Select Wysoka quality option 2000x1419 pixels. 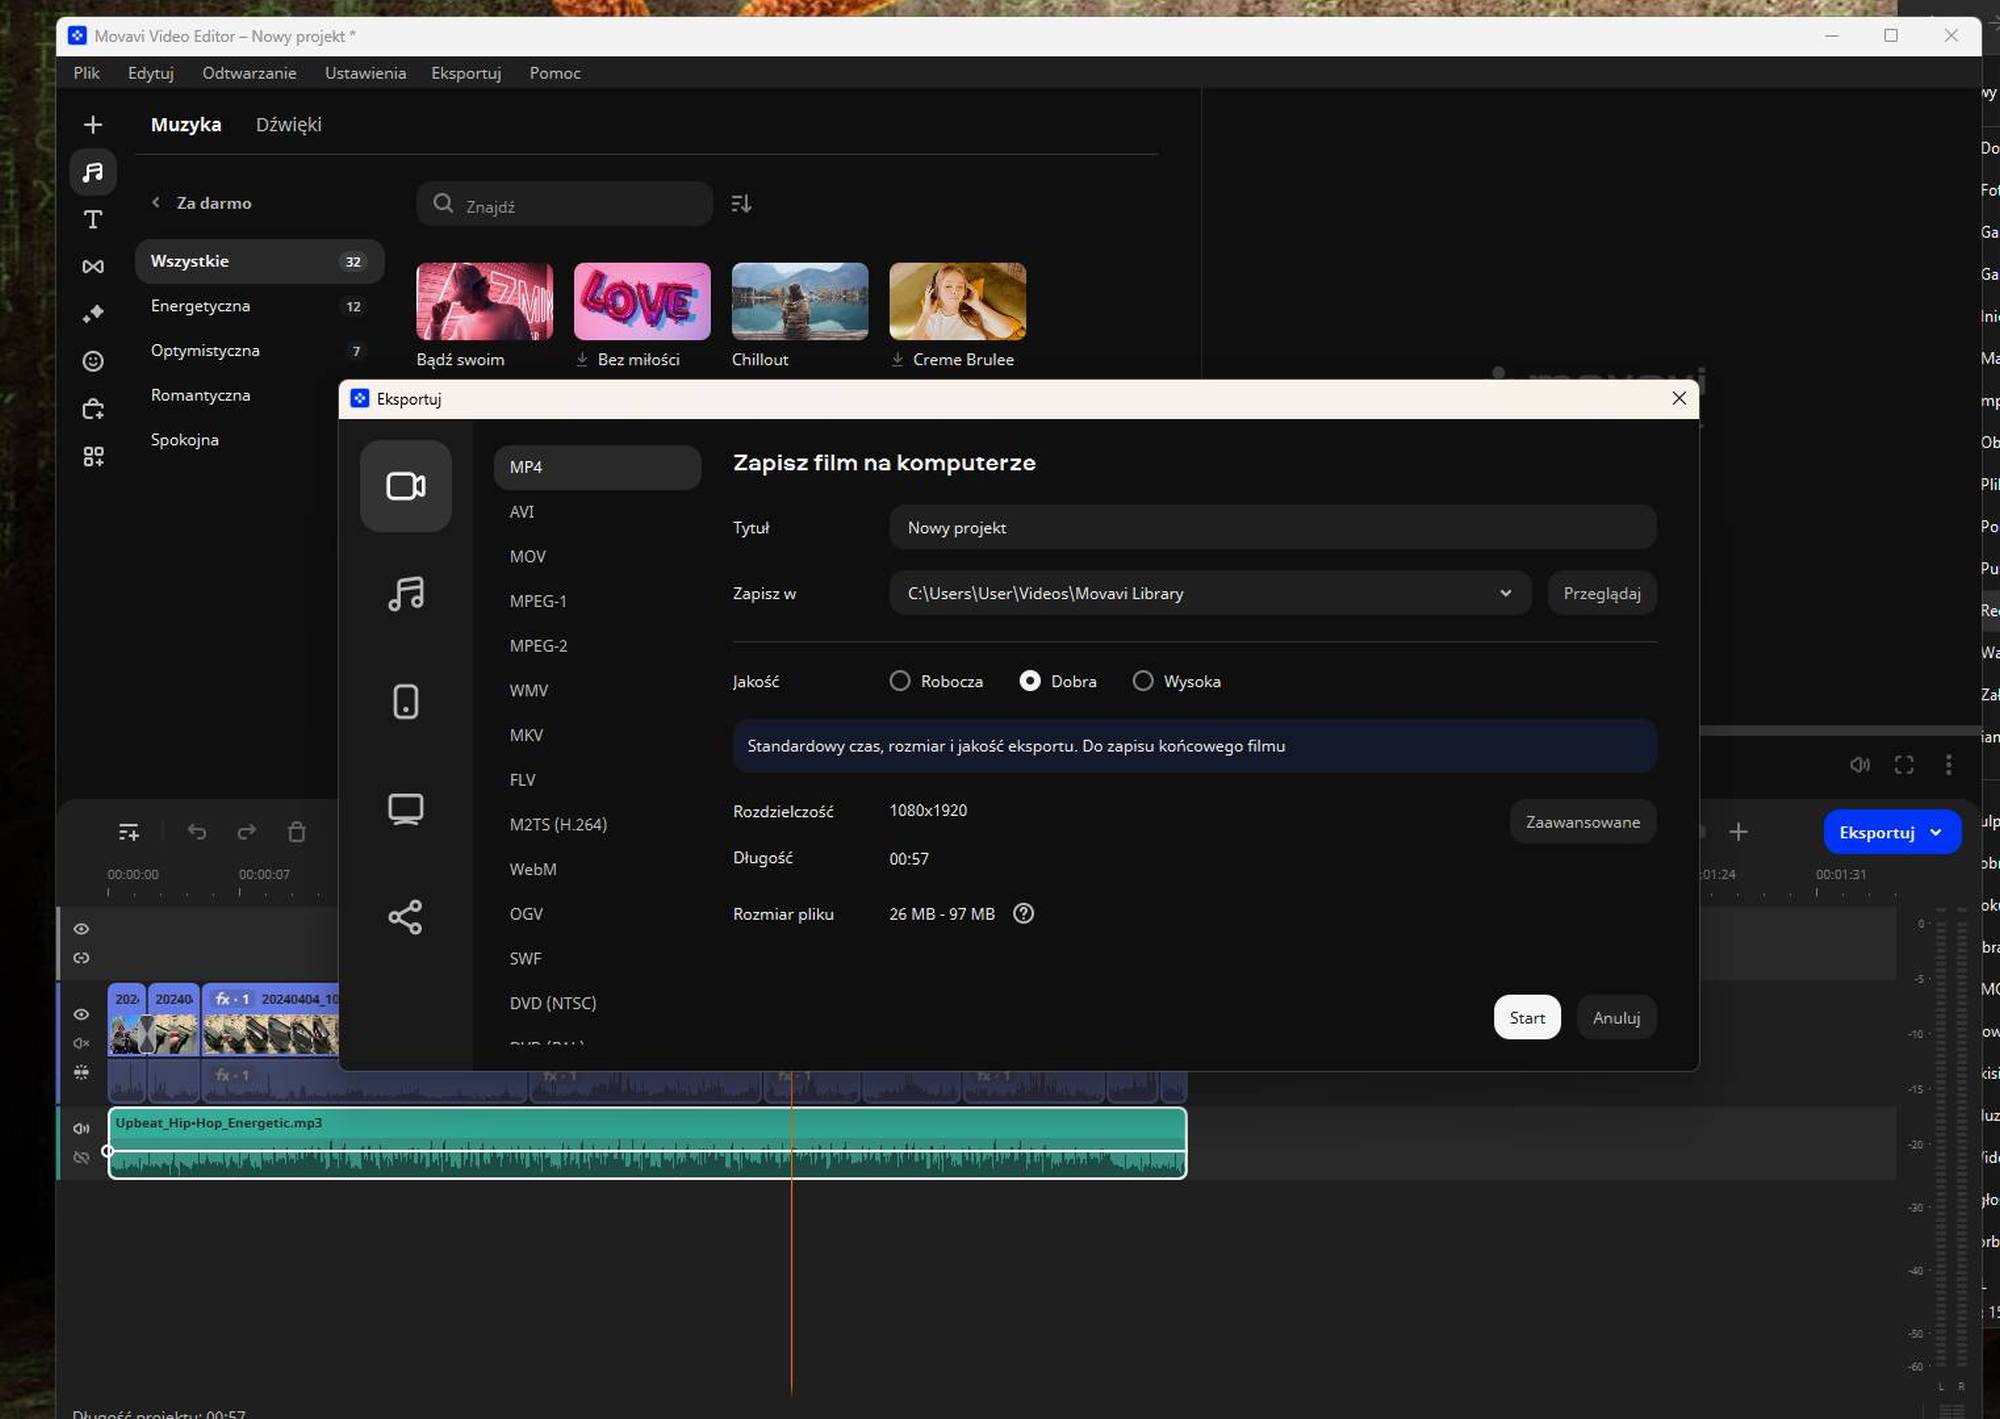point(1143,681)
